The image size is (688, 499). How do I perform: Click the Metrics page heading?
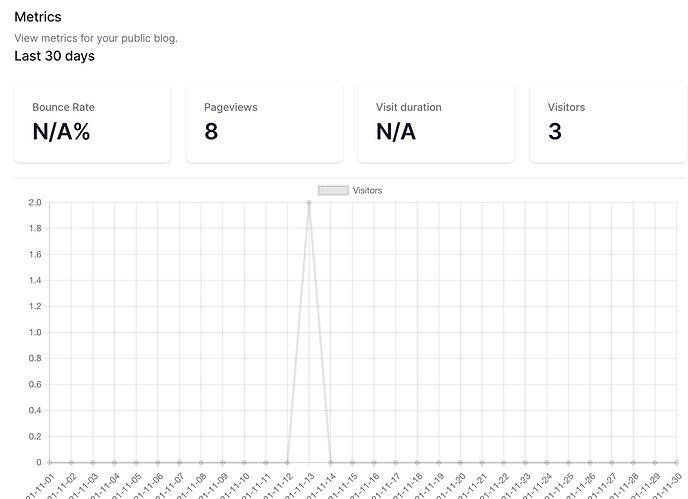38,17
